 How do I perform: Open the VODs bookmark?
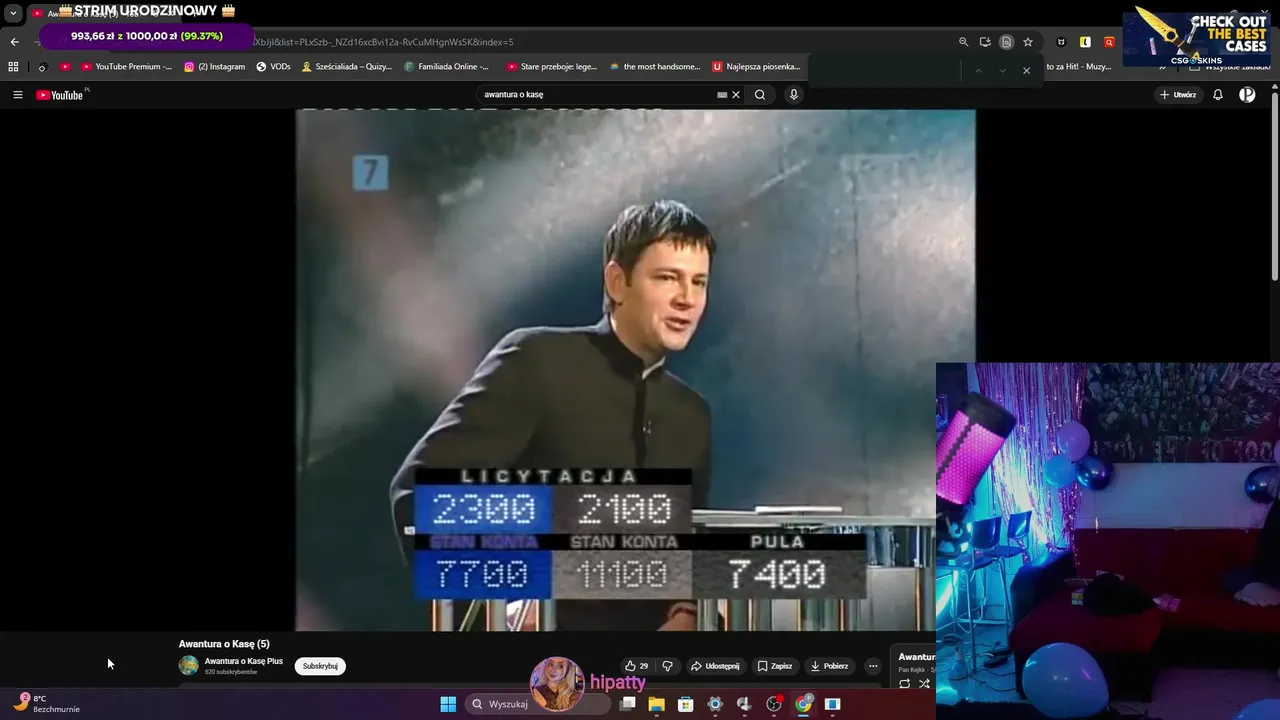point(274,67)
